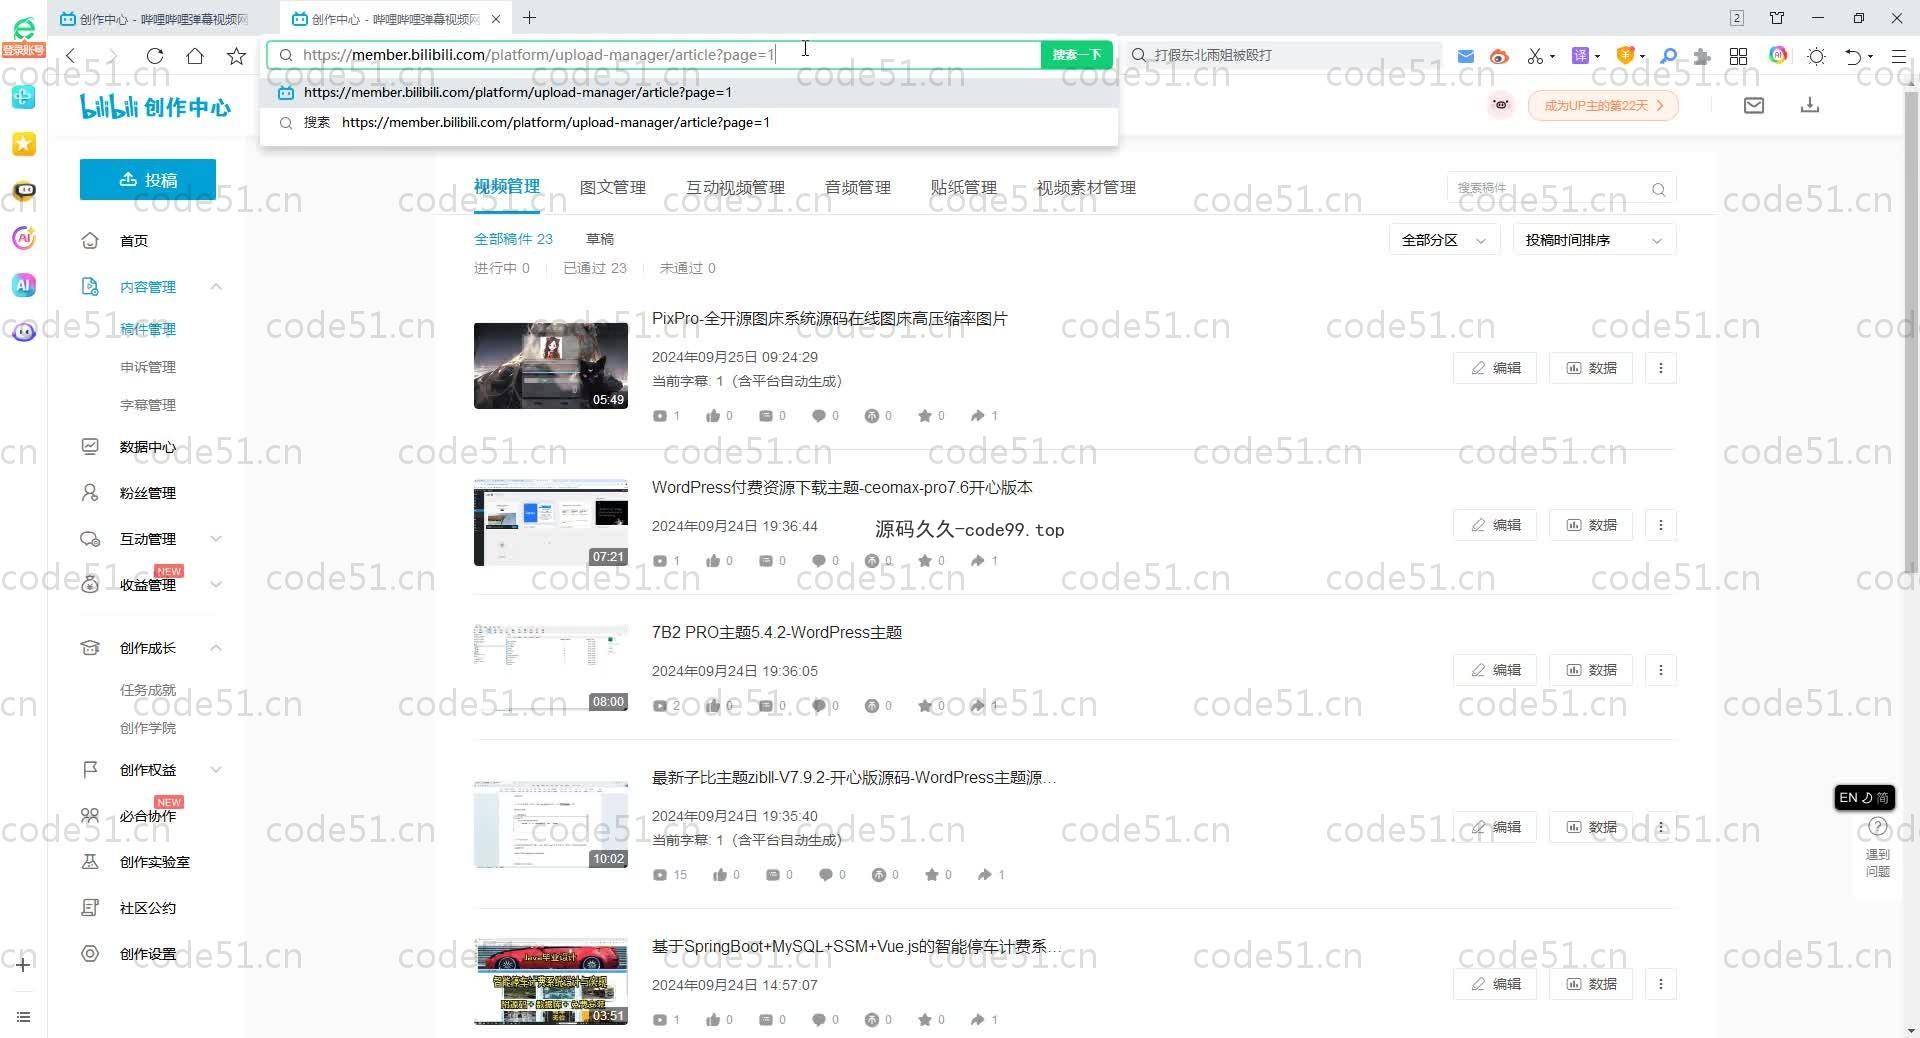Open 必合协作 in sidebar

click(x=148, y=816)
